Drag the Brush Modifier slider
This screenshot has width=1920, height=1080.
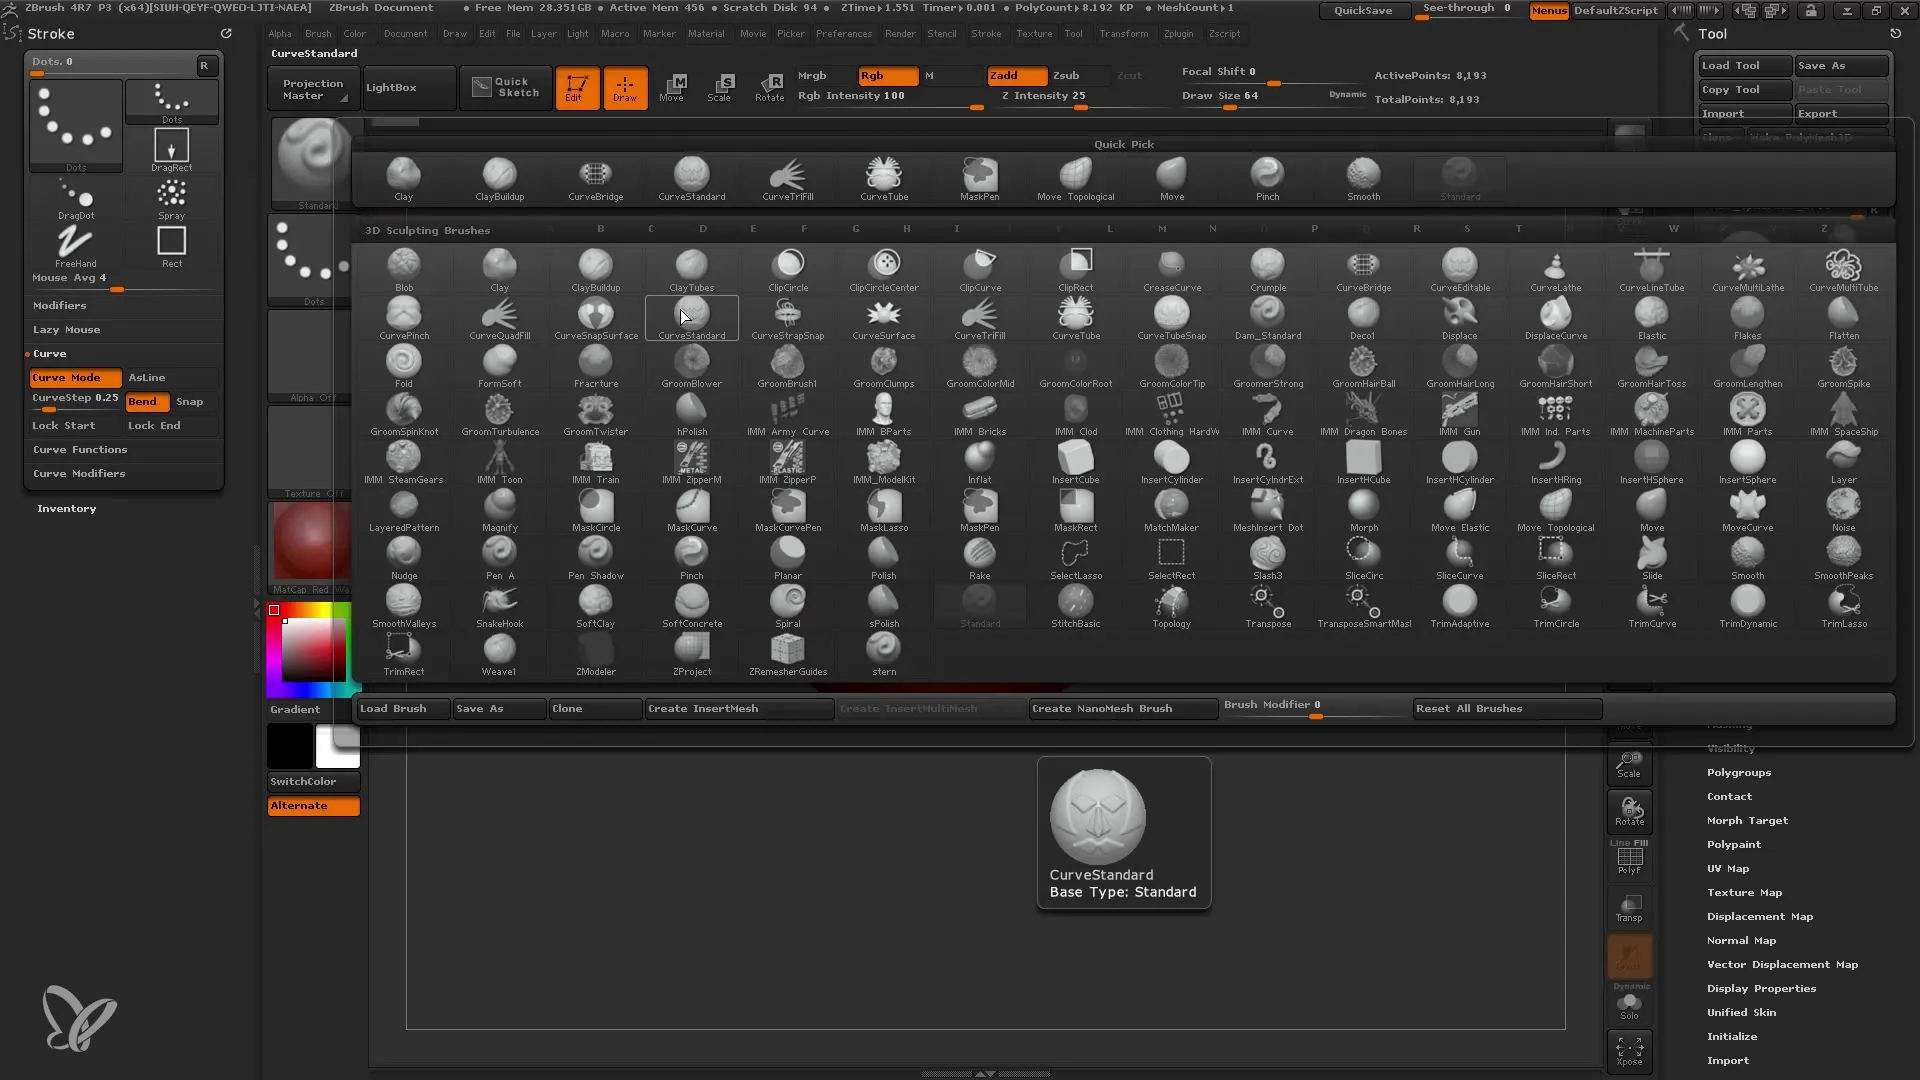click(1313, 713)
